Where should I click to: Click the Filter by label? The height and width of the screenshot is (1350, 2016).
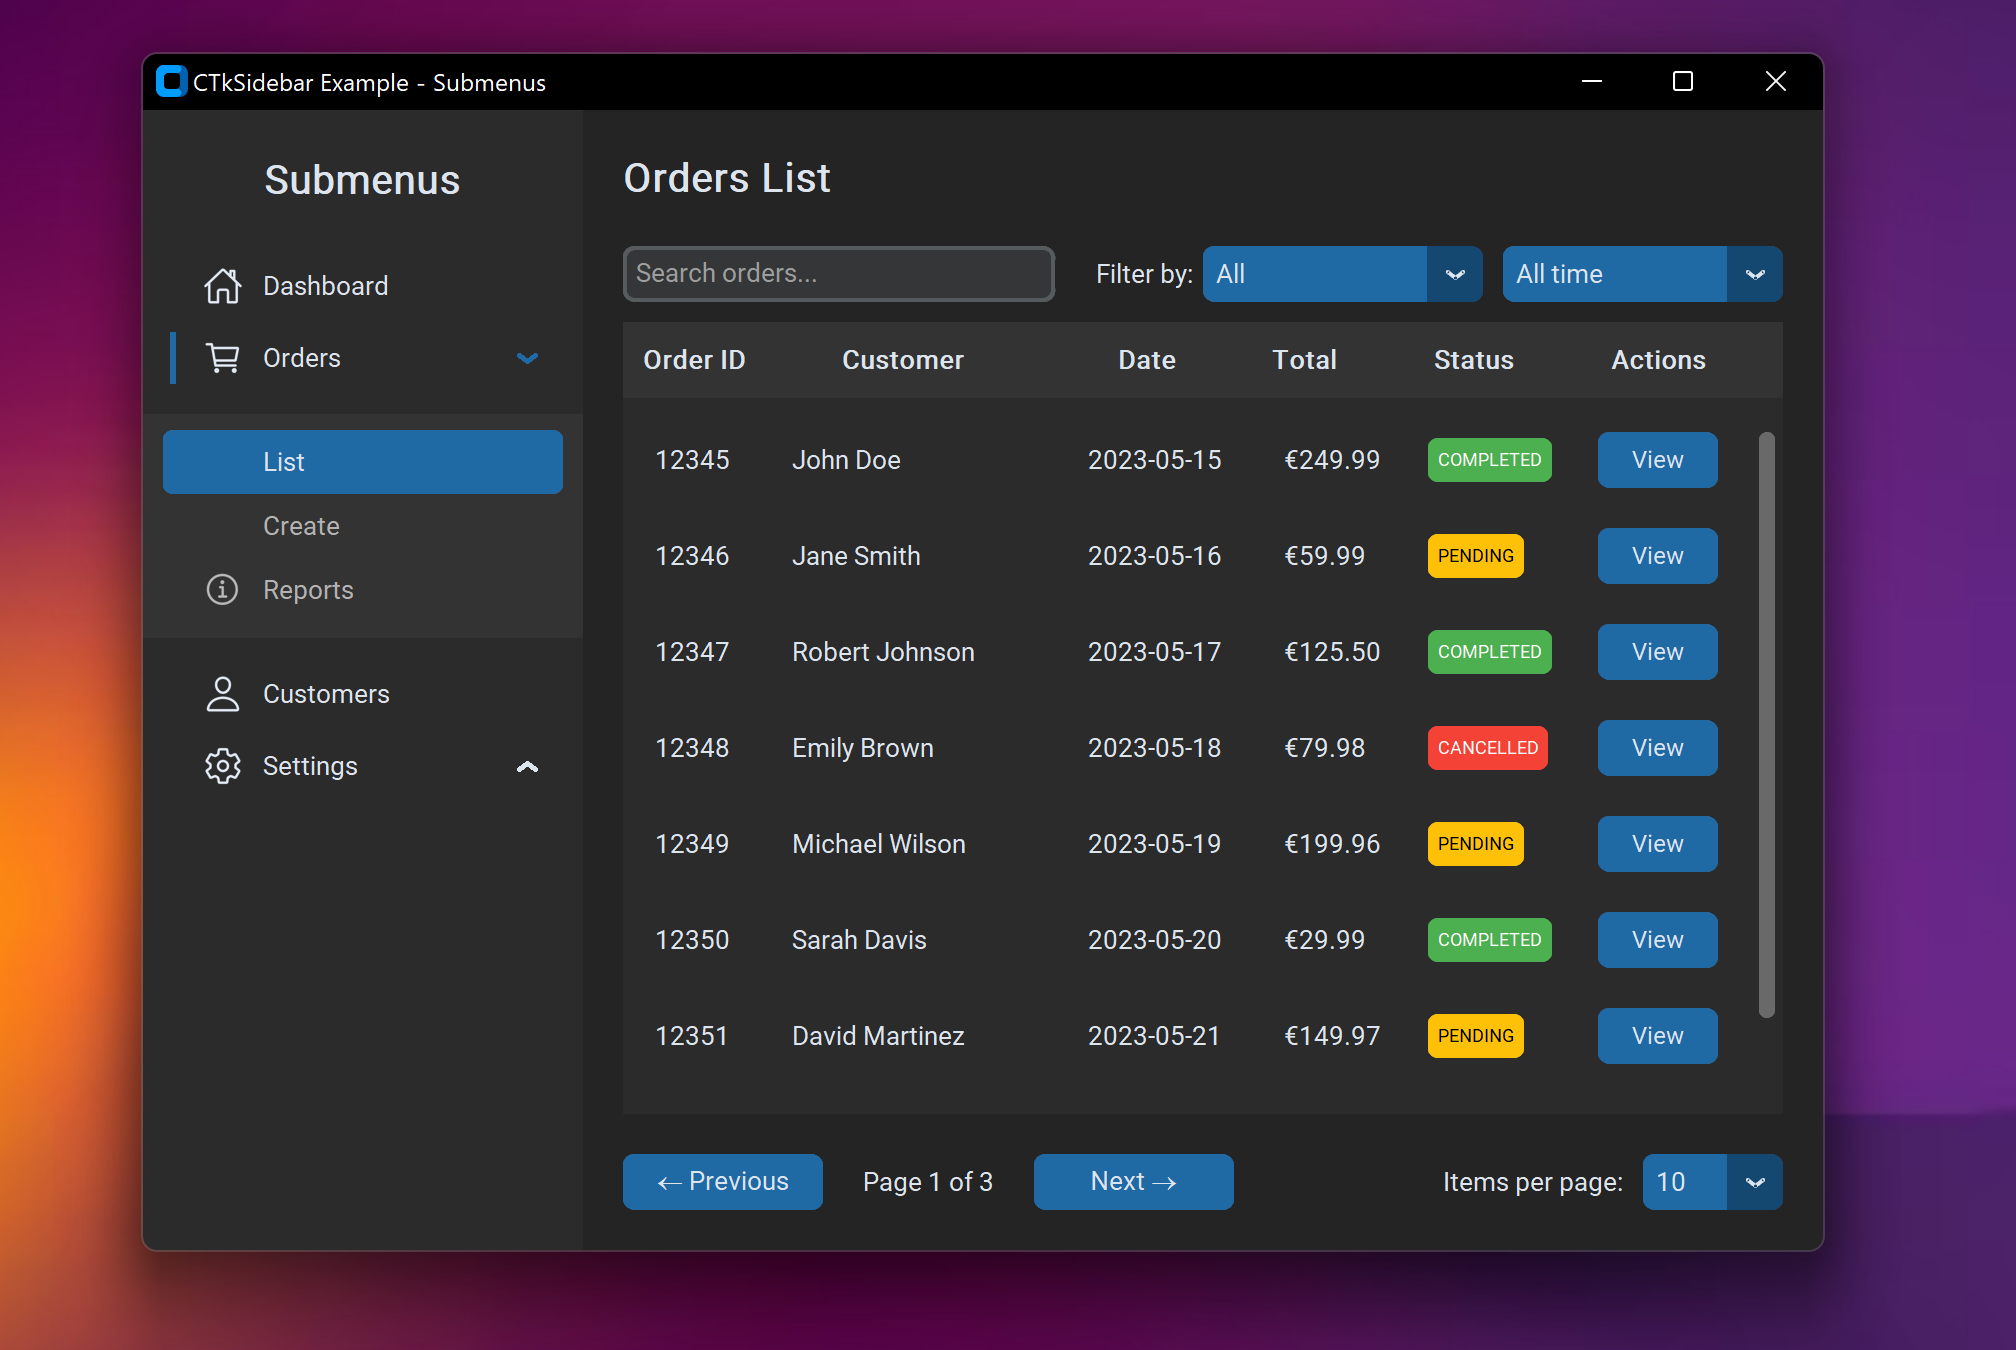coord(1144,274)
